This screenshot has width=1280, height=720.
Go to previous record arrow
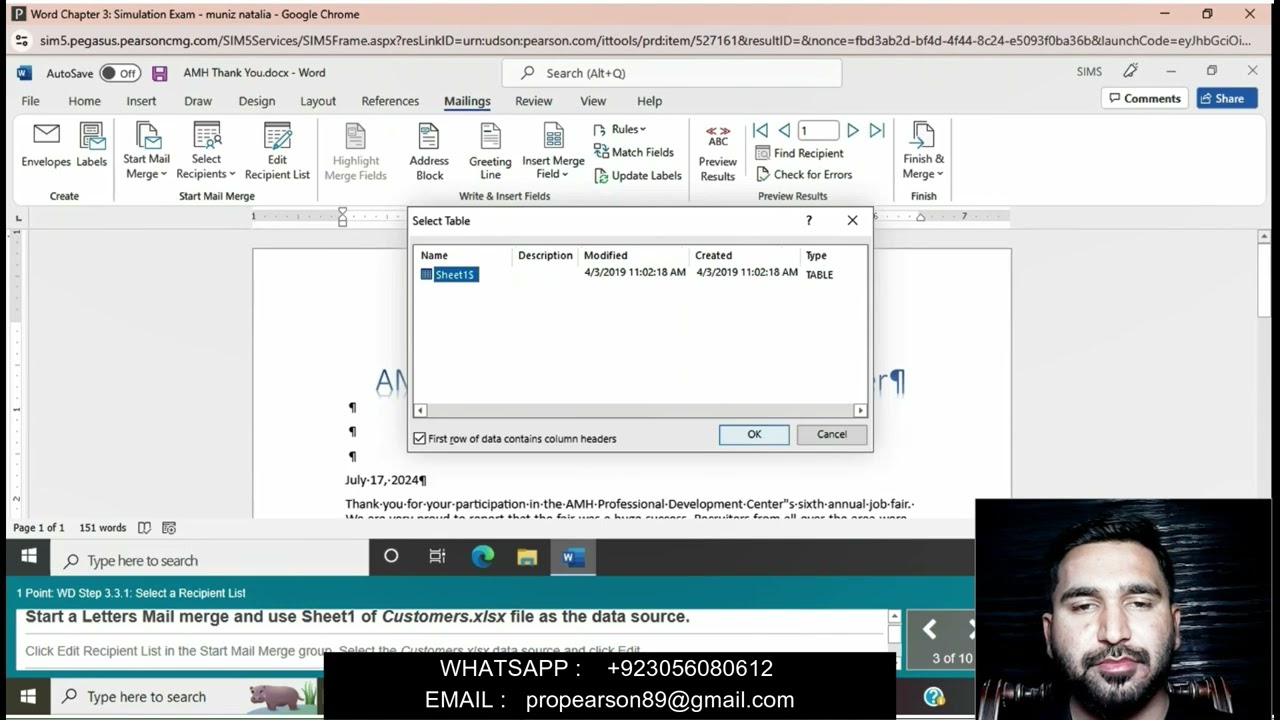click(784, 130)
